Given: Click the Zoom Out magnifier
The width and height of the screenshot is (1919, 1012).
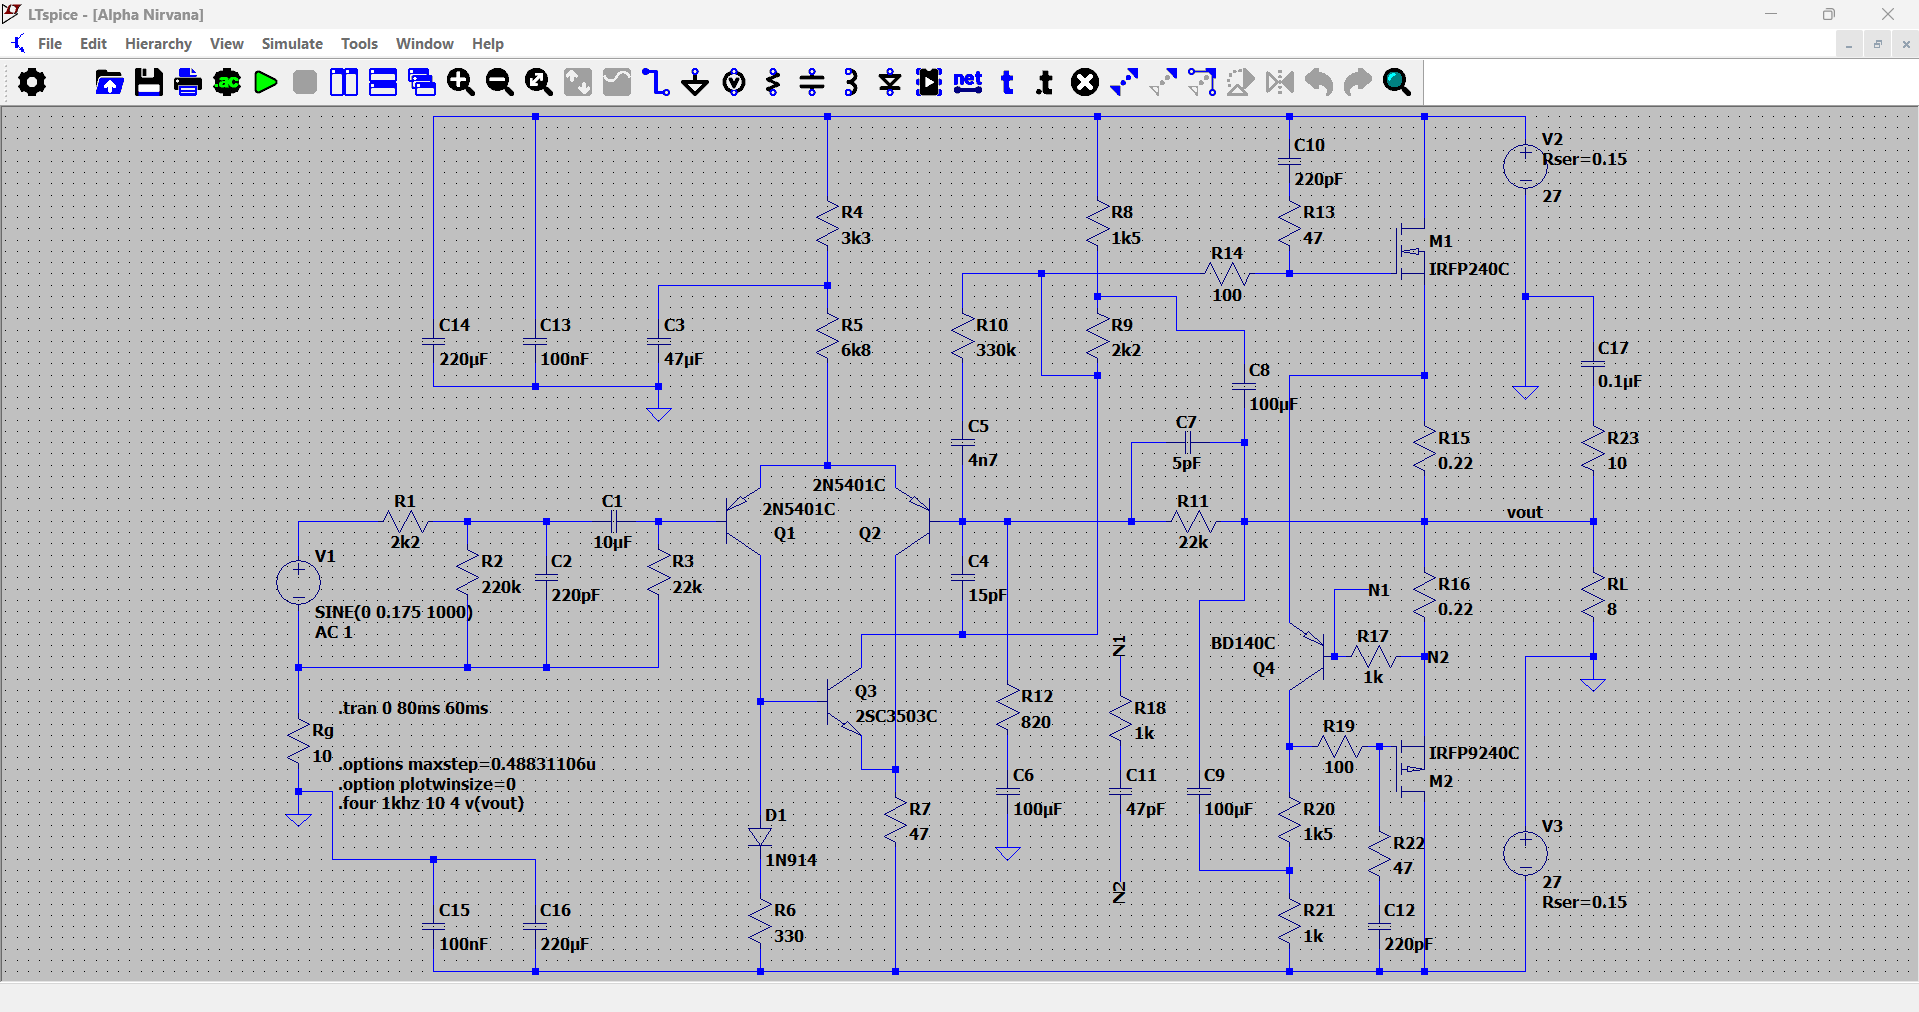Looking at the screenshot, I should [500, 82].
